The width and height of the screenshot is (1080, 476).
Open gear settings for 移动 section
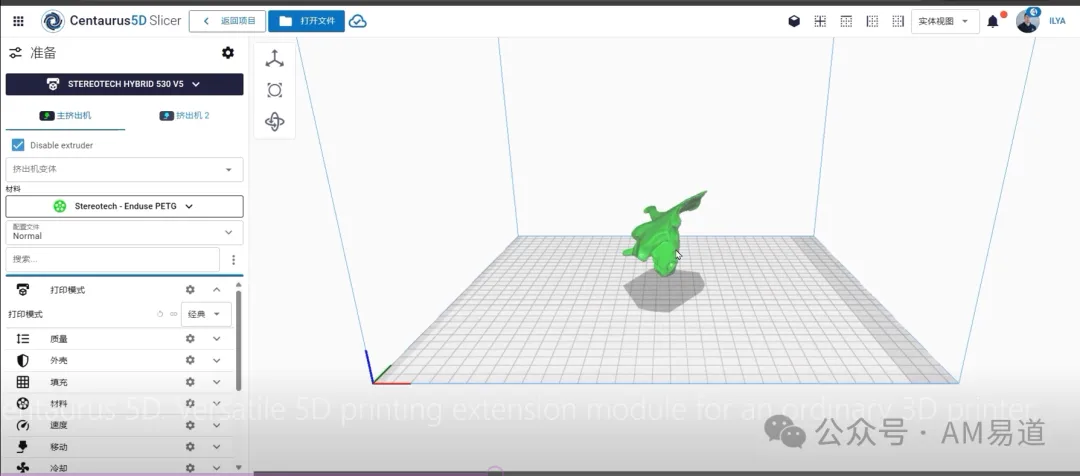click(x=190, y=446)
